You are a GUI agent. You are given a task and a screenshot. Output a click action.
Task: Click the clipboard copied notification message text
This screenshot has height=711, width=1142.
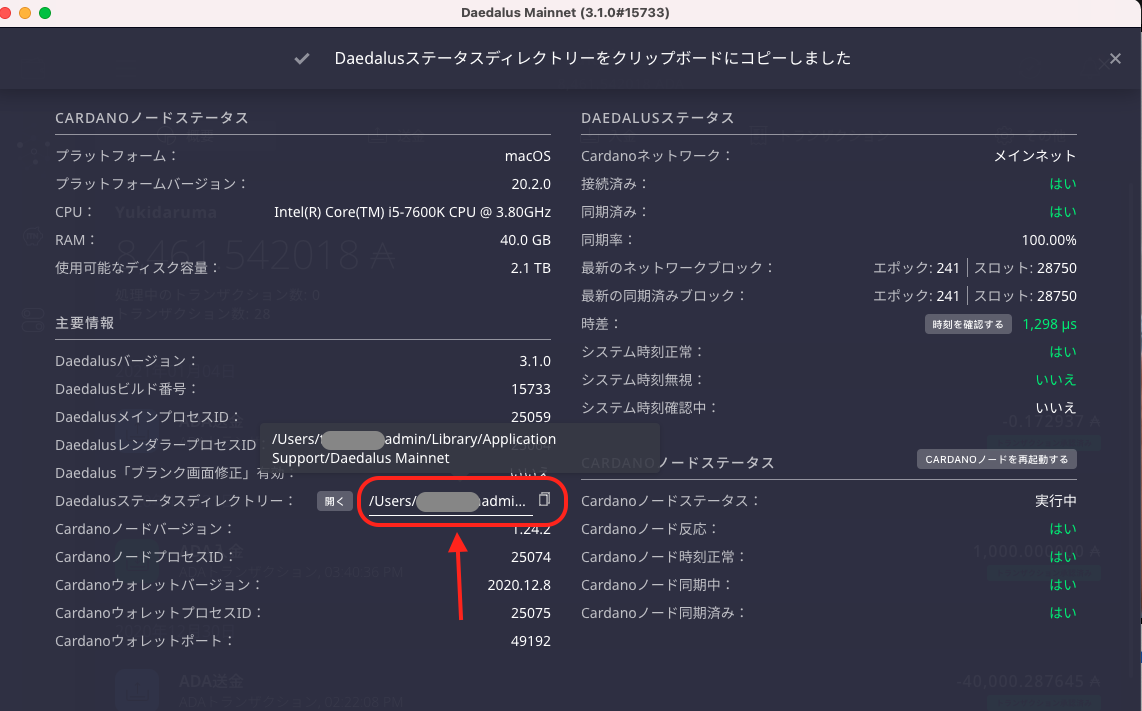click(x=593, y=58)
